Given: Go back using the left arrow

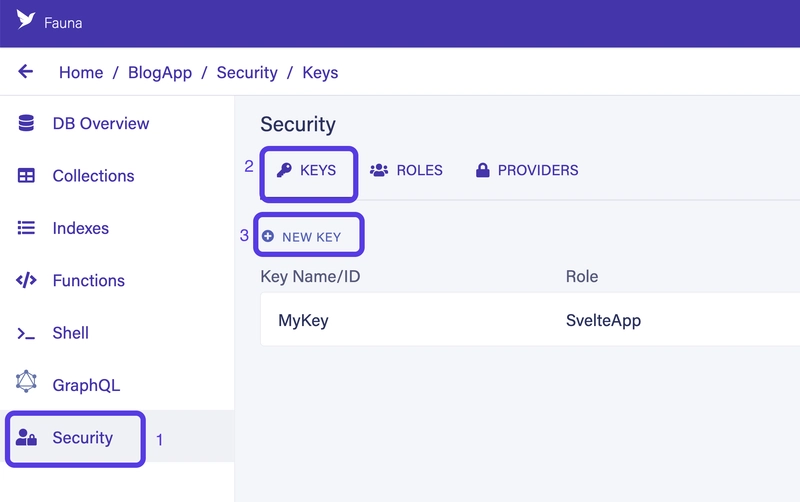Looking at the screenshot, I should [x=26, y=71].
